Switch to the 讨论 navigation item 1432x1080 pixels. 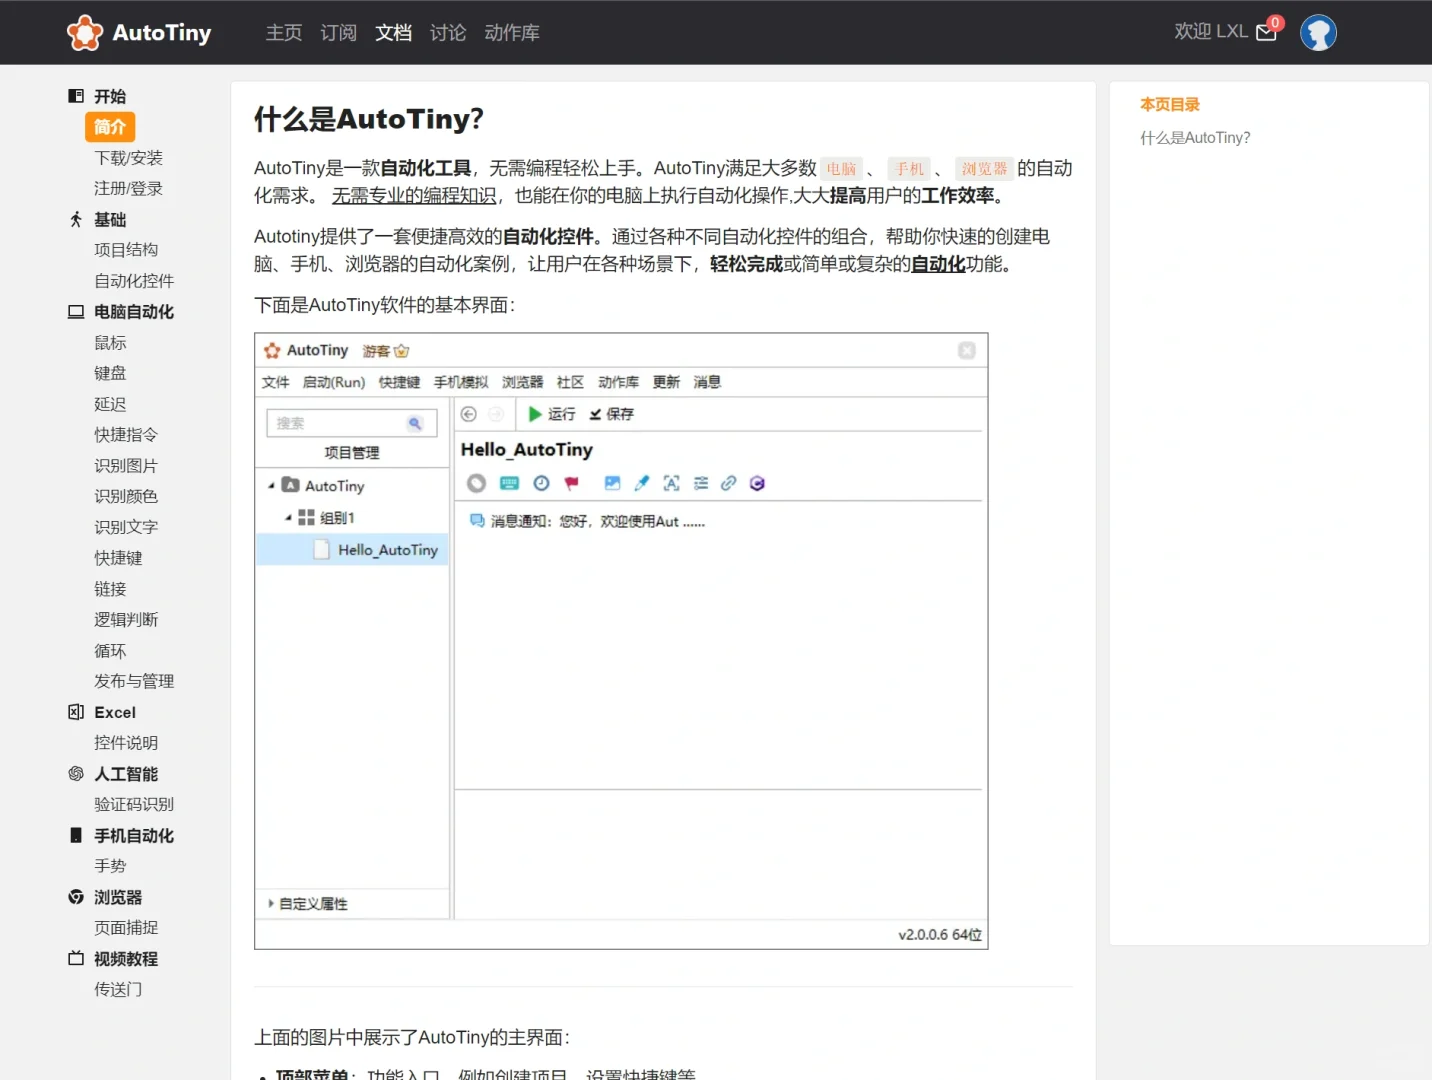[x=447, y=32]
